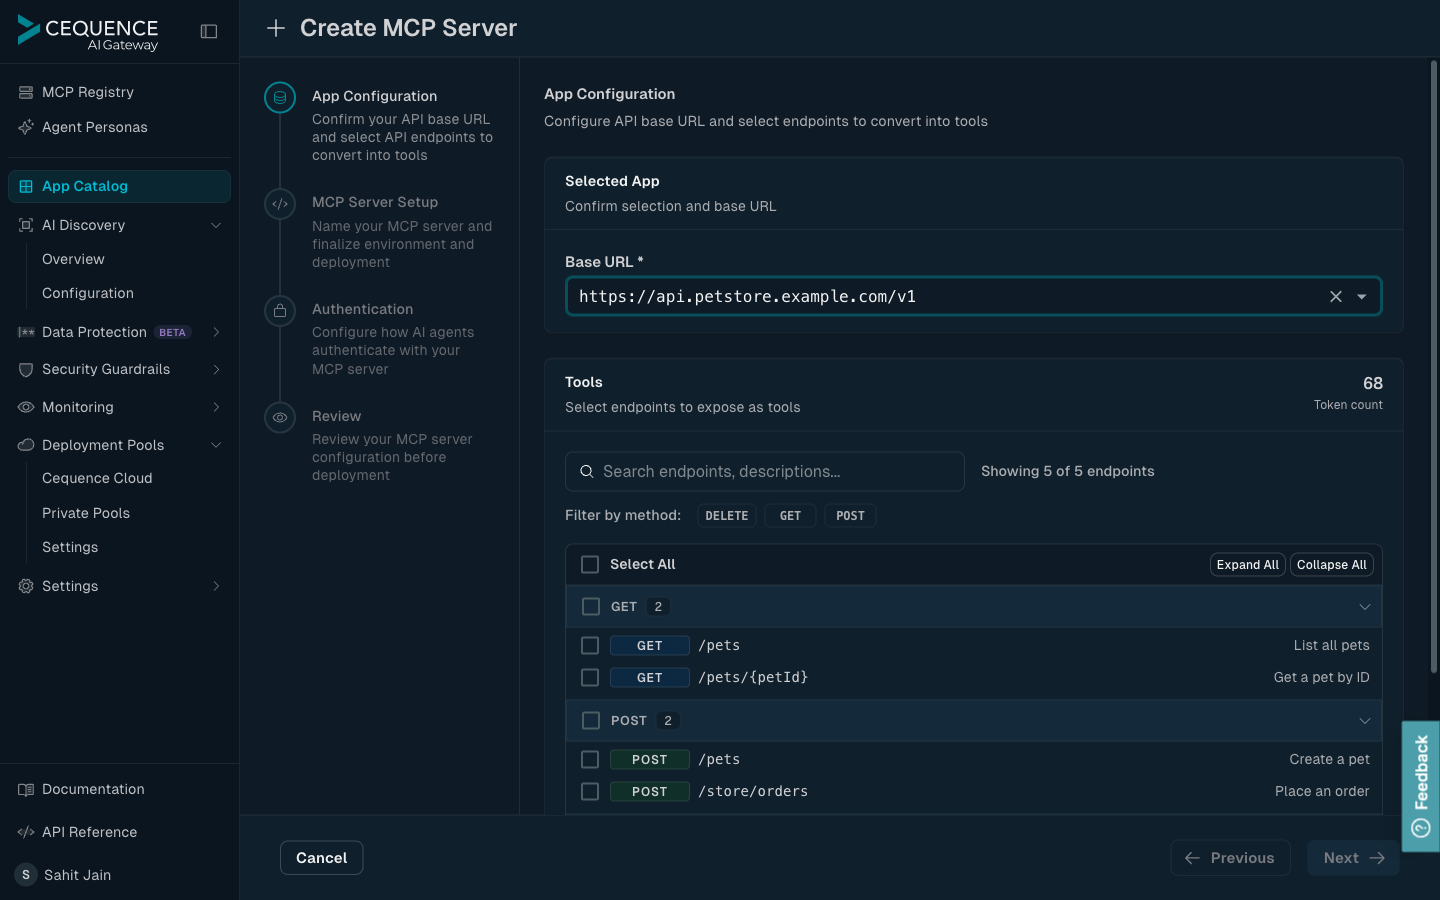Open MCP Registry in the sidebar
Image resolution: width=1440 pixels, height=900 pixels.
pyautogui.click(x=119, y=92)
